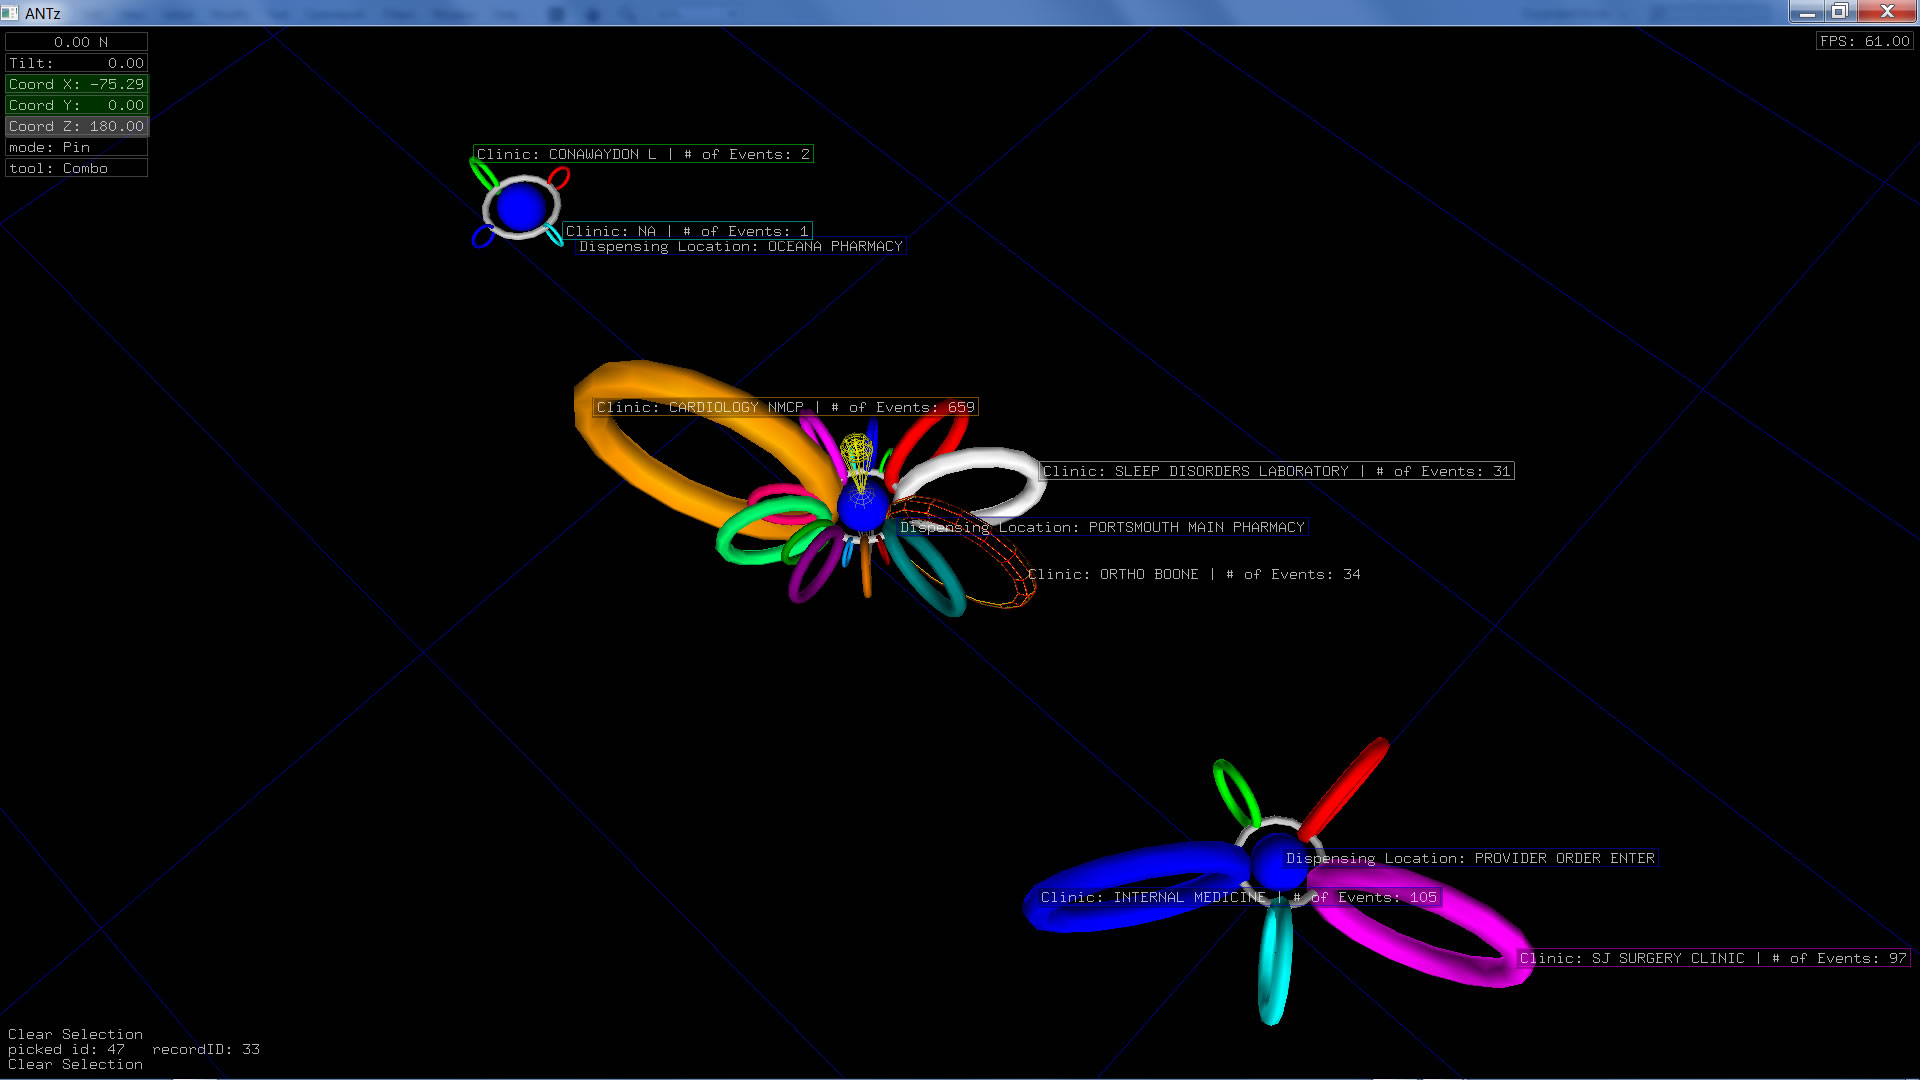This screenshot has height=1080, width=1920.
Task: Click the compass heading '0.00 N' box
Action: tap(76, 42)
